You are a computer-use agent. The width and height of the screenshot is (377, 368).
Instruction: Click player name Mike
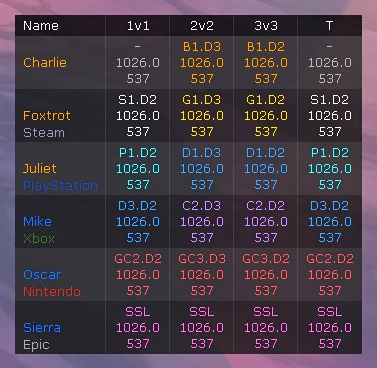point(37,221)
